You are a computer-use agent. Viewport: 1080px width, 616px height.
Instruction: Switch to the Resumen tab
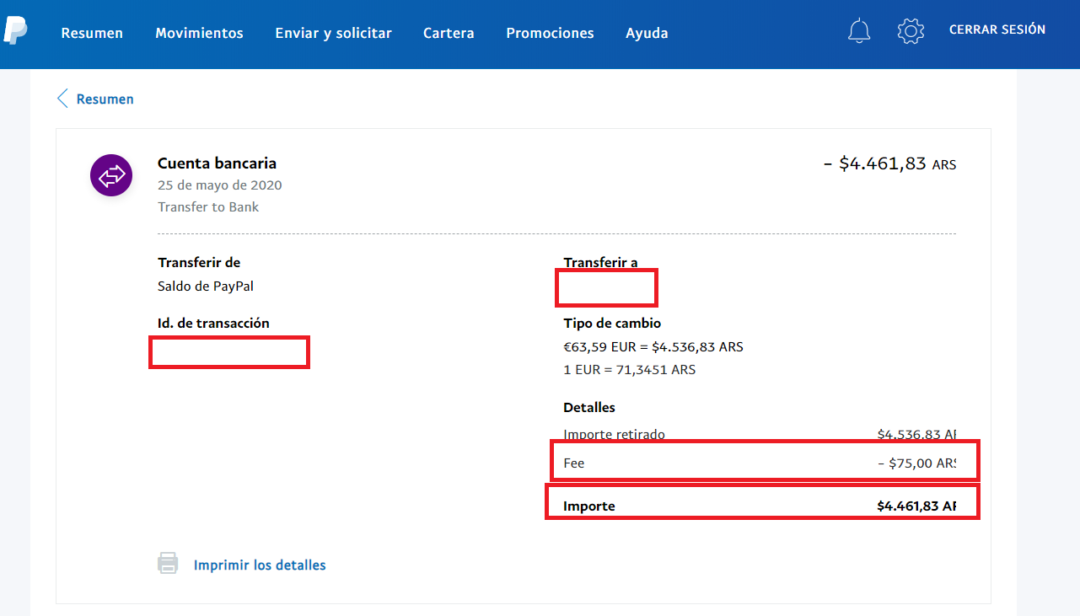[91, 33]
